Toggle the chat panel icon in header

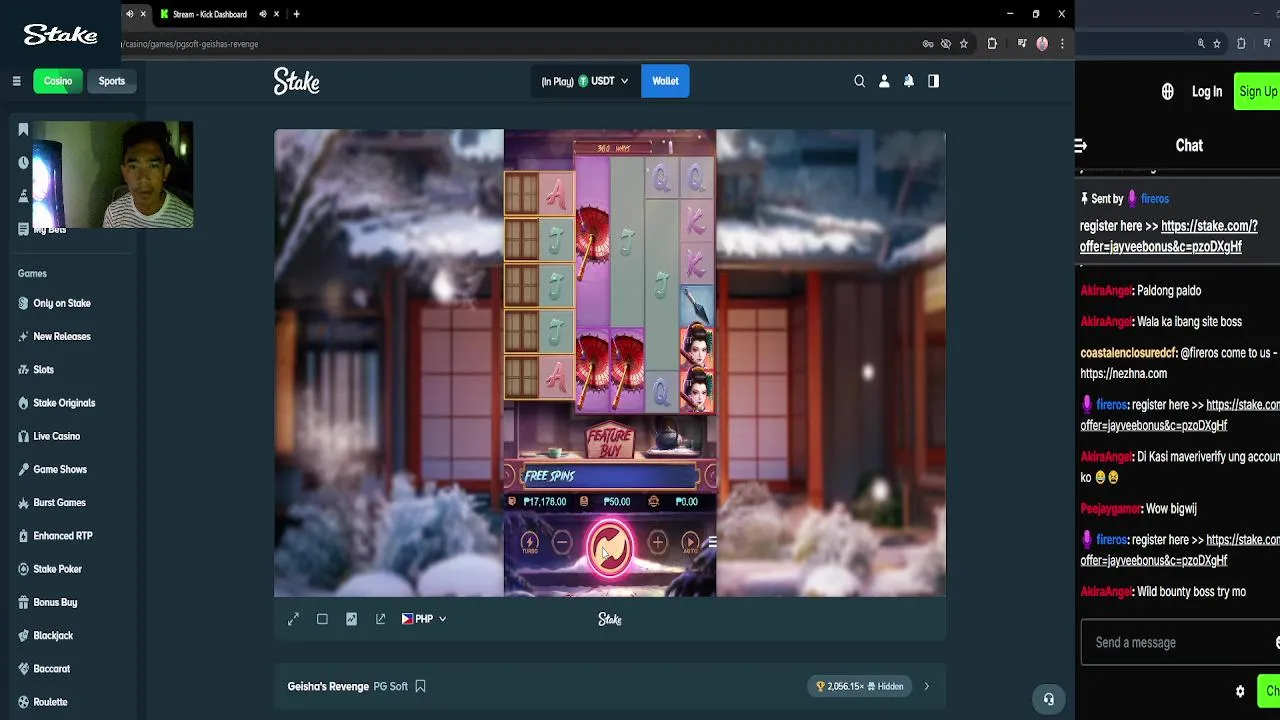tap(933, 81)
